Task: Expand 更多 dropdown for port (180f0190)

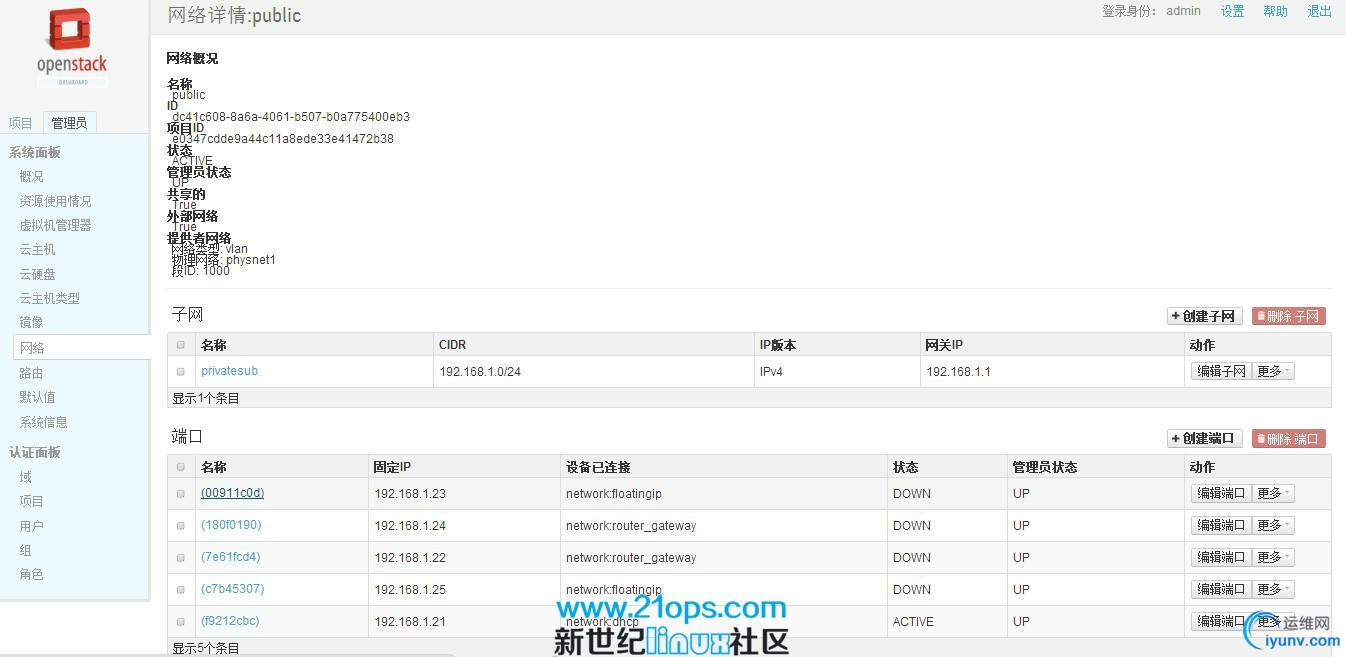Action: click(1273, 525)
